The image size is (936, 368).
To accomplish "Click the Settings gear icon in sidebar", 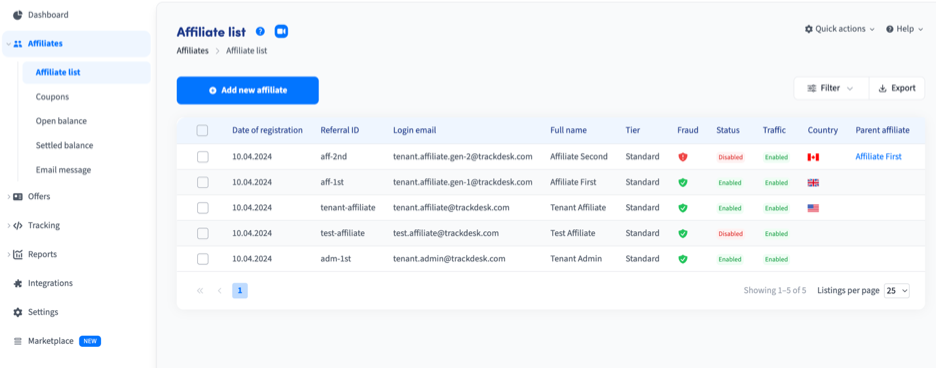I will [x=17, y=312].
